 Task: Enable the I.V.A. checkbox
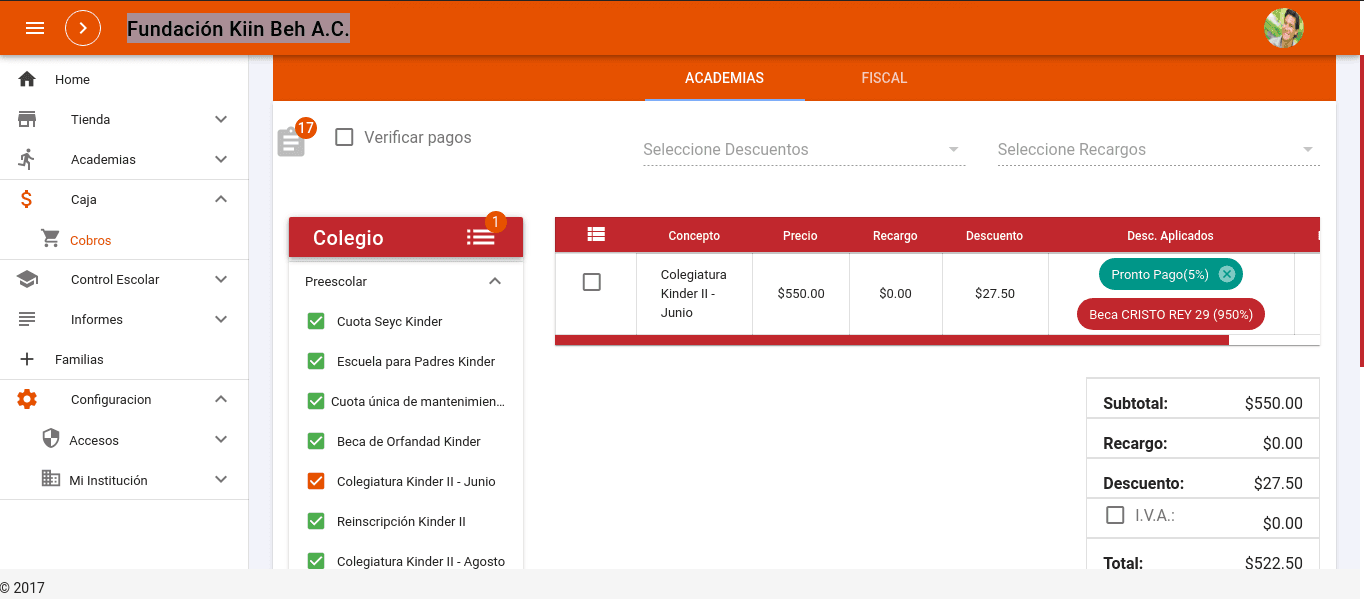[1115, 515]
